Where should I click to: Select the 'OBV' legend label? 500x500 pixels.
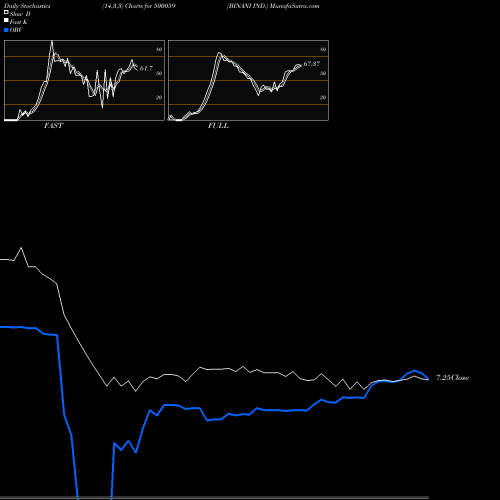[x=16, y=30]
